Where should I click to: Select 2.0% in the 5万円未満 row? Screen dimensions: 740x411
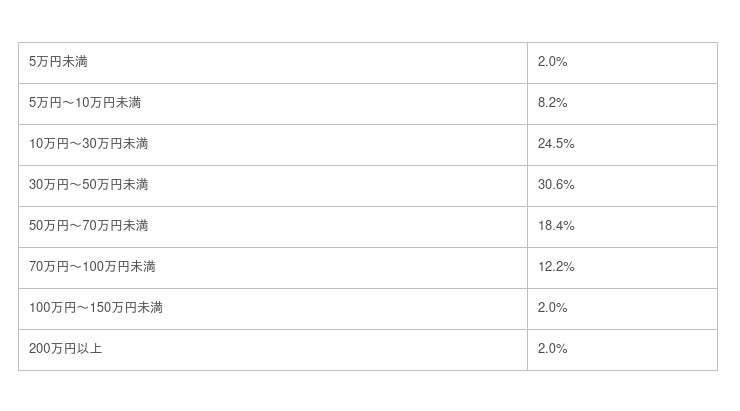tap(552, 62)
